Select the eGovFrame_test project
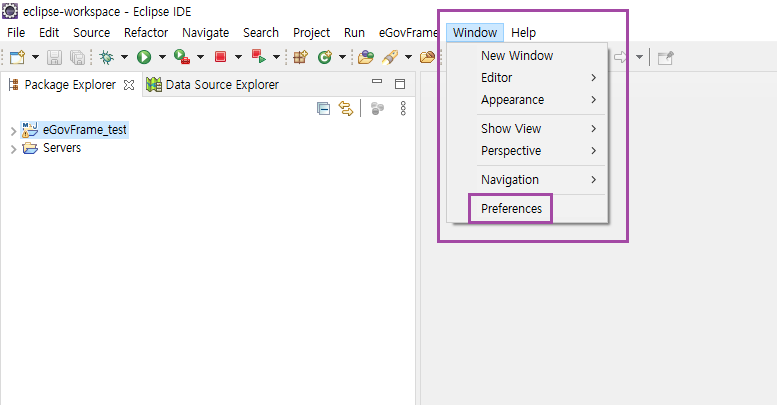This screenshot has height=405, width=777. point(85,130)
